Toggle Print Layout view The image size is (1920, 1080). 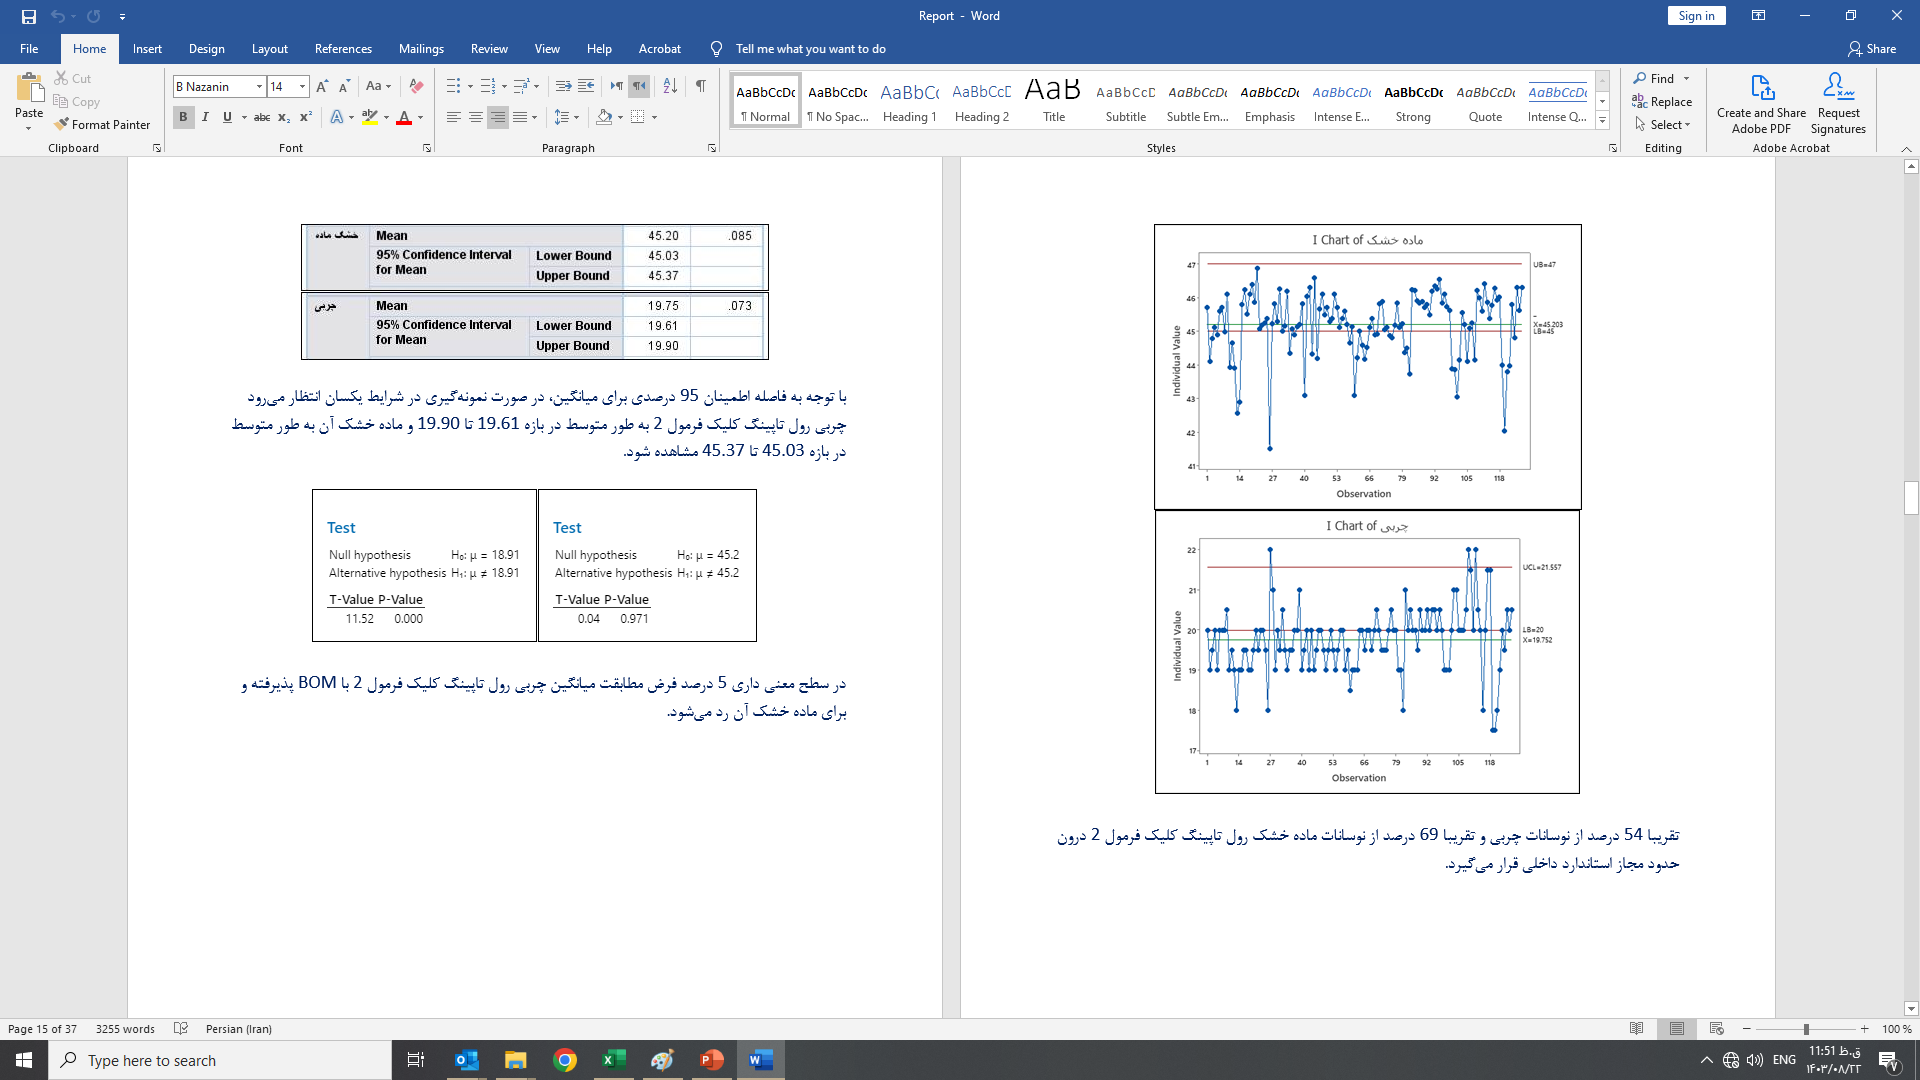(x=1677, y=1029)
